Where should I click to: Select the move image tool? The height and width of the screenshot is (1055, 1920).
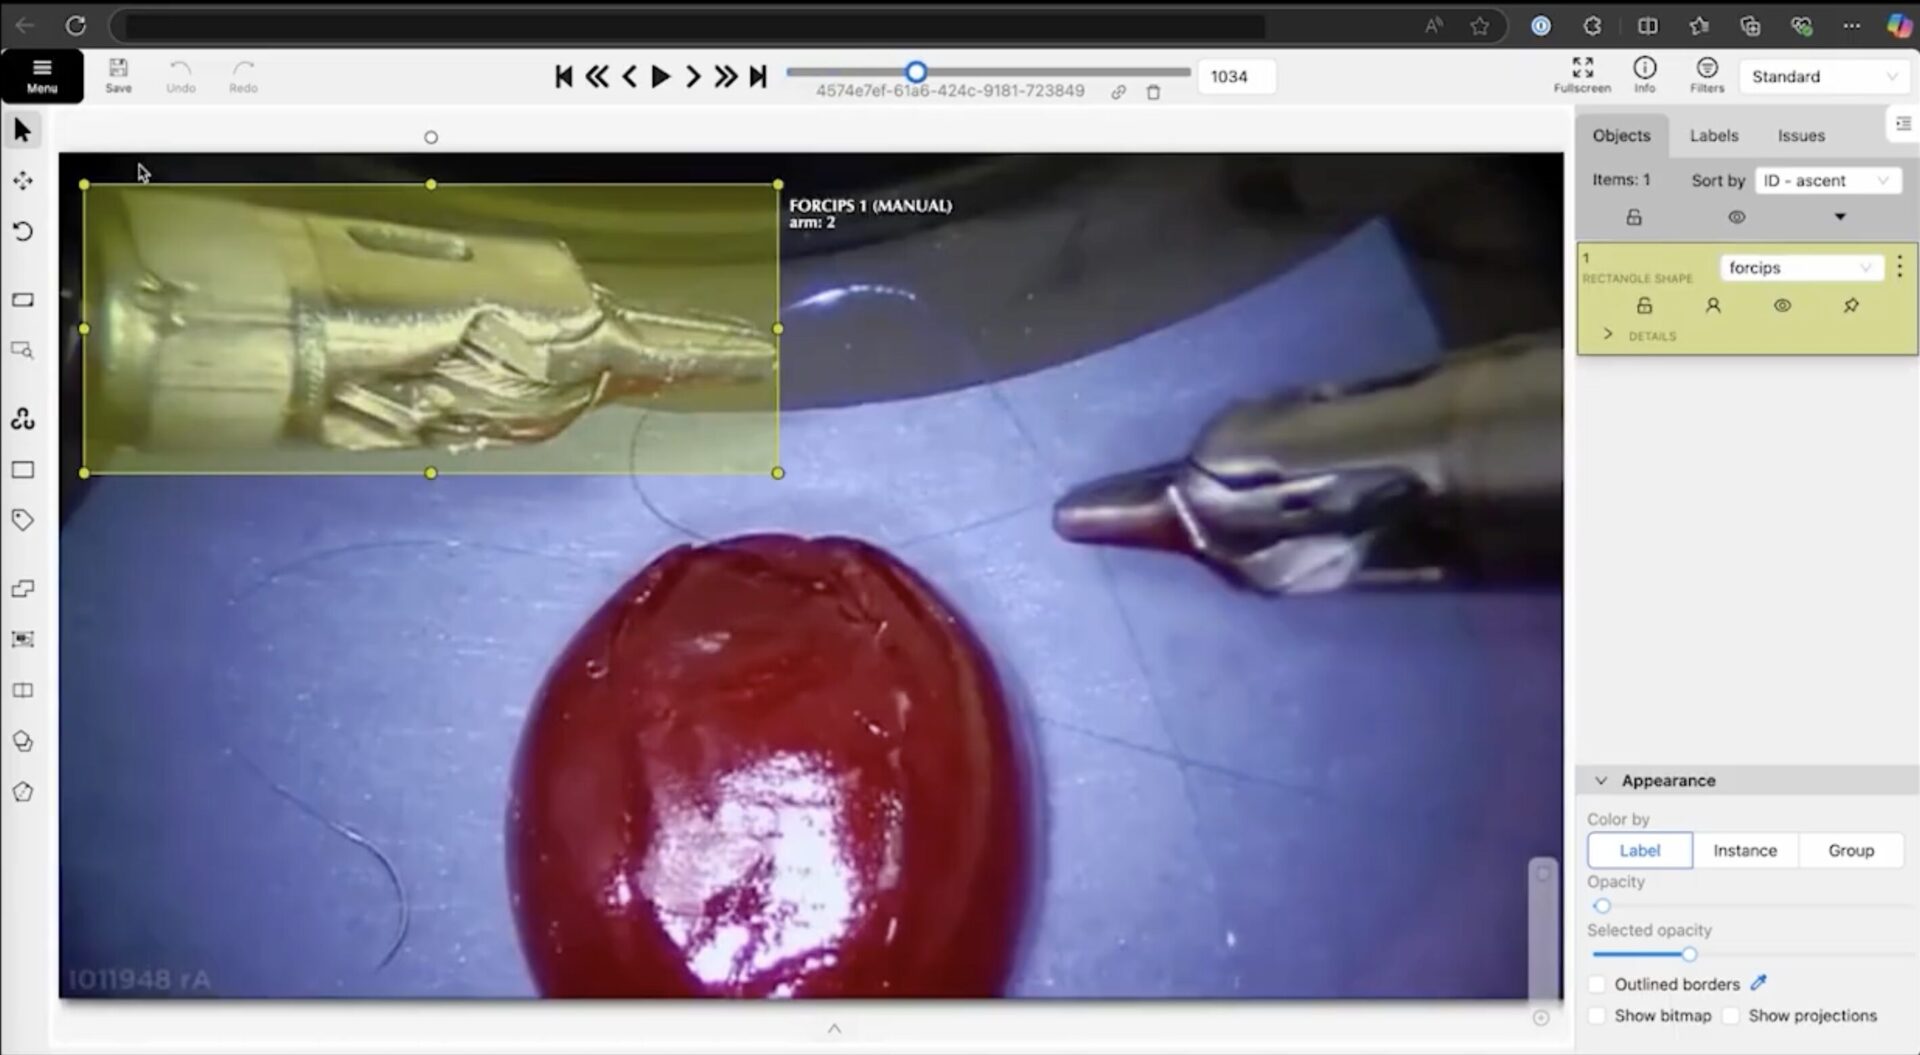[x=22, y=181]
